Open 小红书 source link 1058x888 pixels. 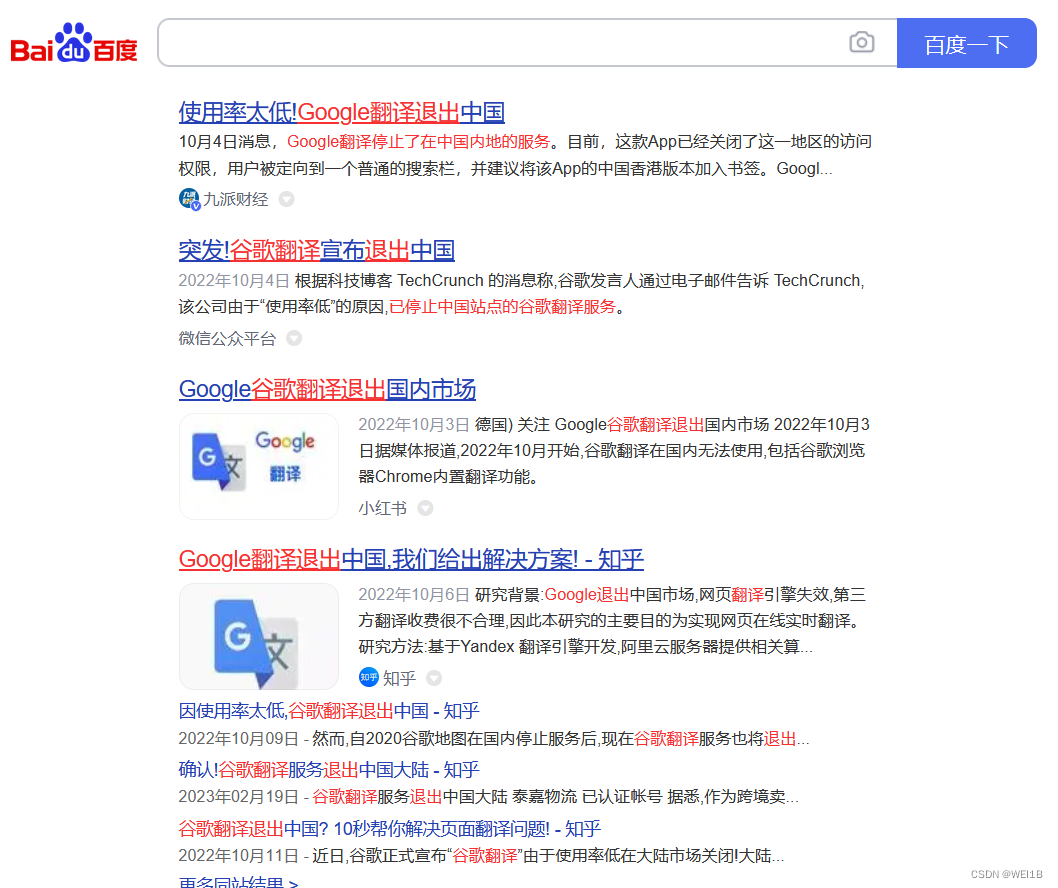point(383,508)
